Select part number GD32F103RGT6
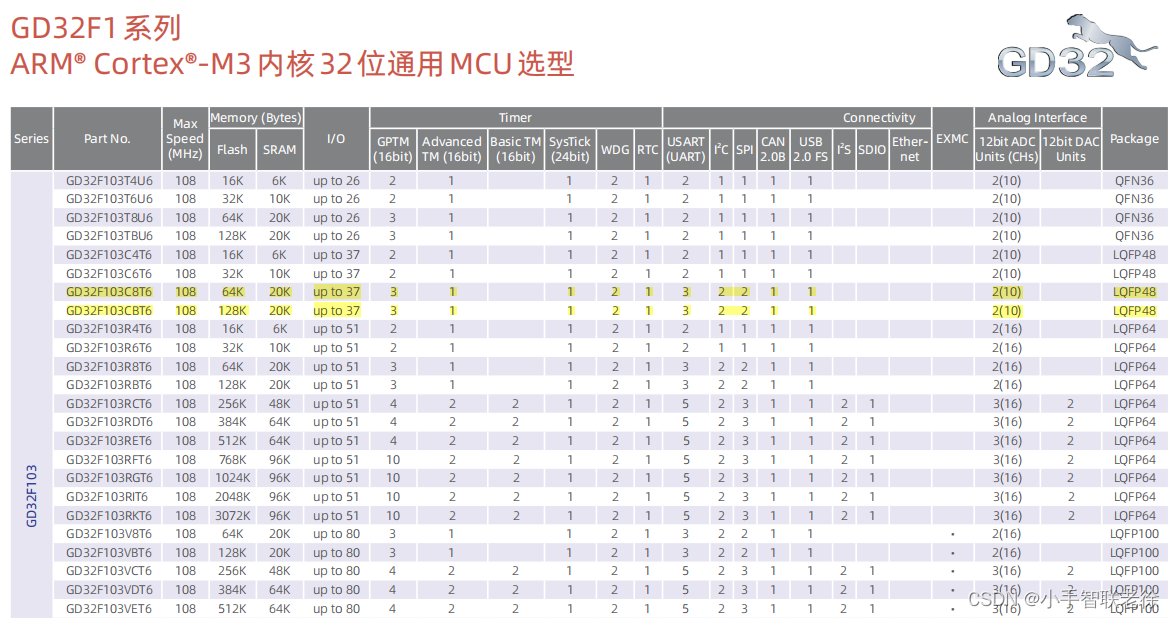This screenshot has height=618, width=1175. click(109, 477)
